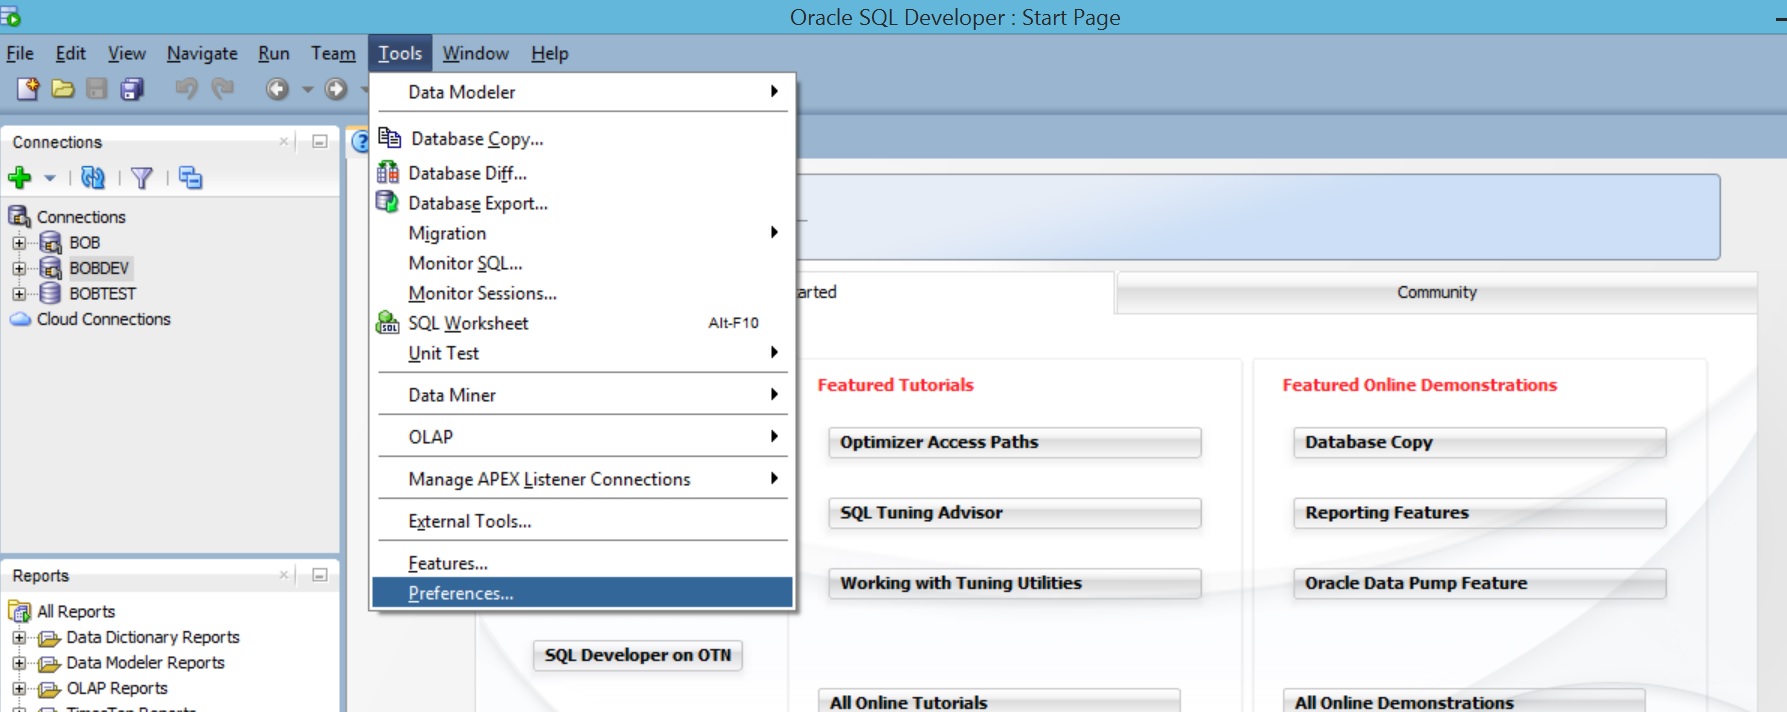The image size is (1787, 712).
Task: Expand the Data Modeler Reports node
Action: click(19, 662)
